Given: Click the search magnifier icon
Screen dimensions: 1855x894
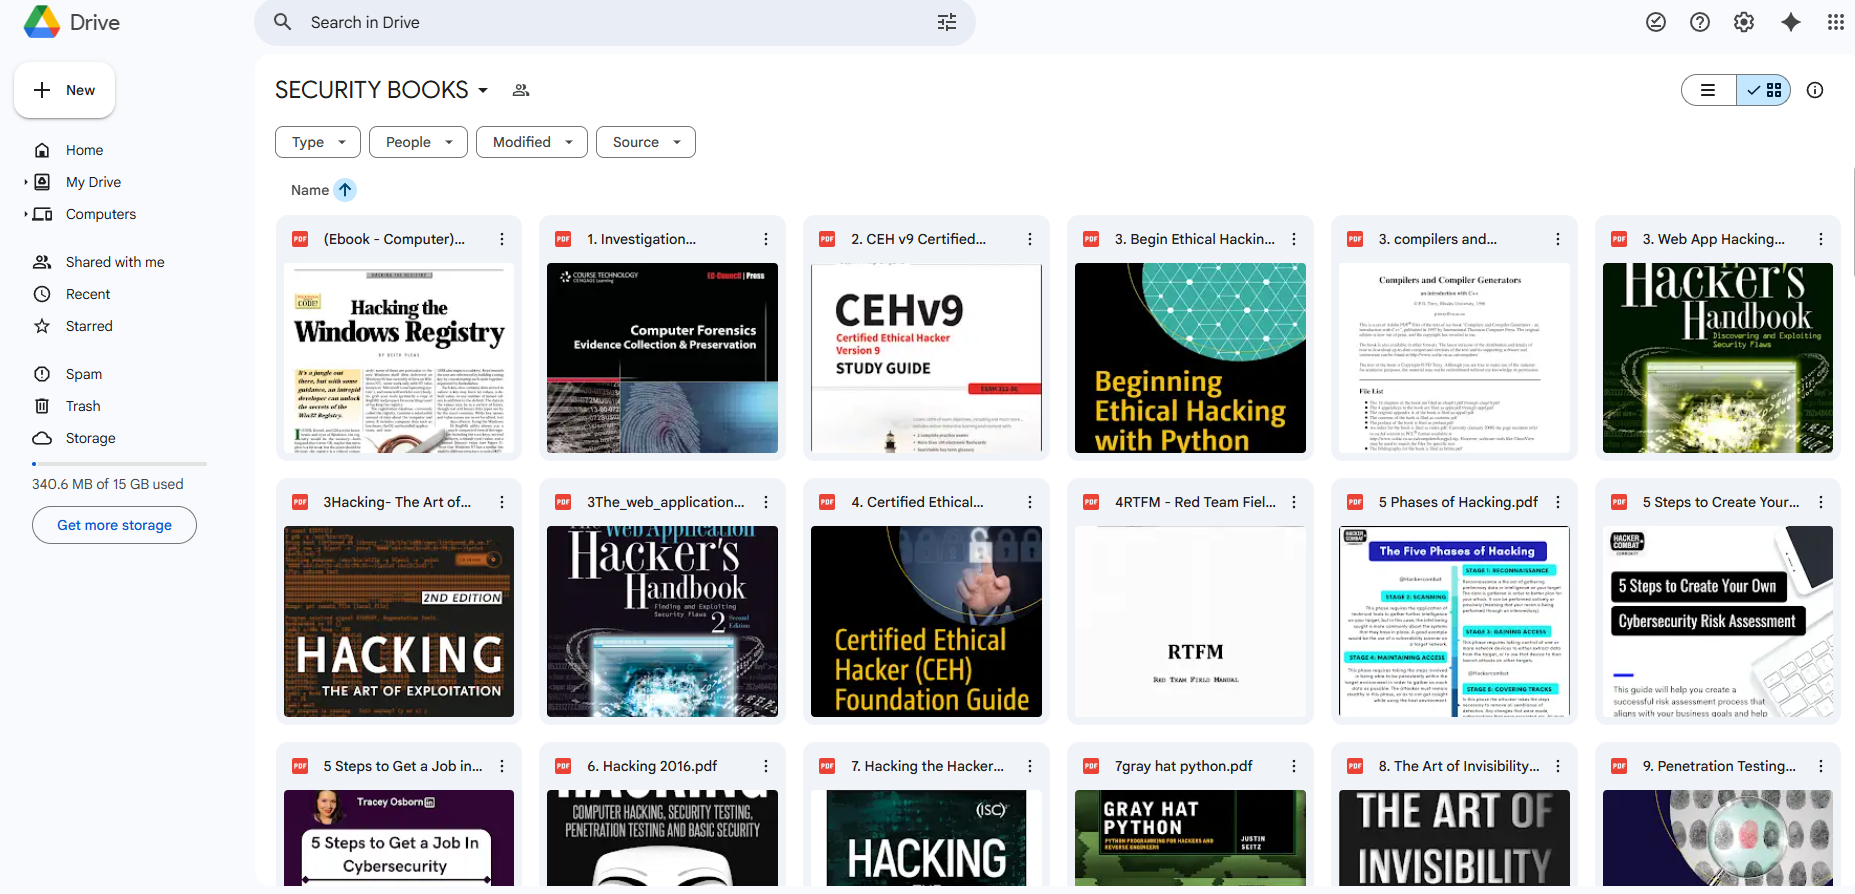Looking at the screenshot, I should pos(283,22).
